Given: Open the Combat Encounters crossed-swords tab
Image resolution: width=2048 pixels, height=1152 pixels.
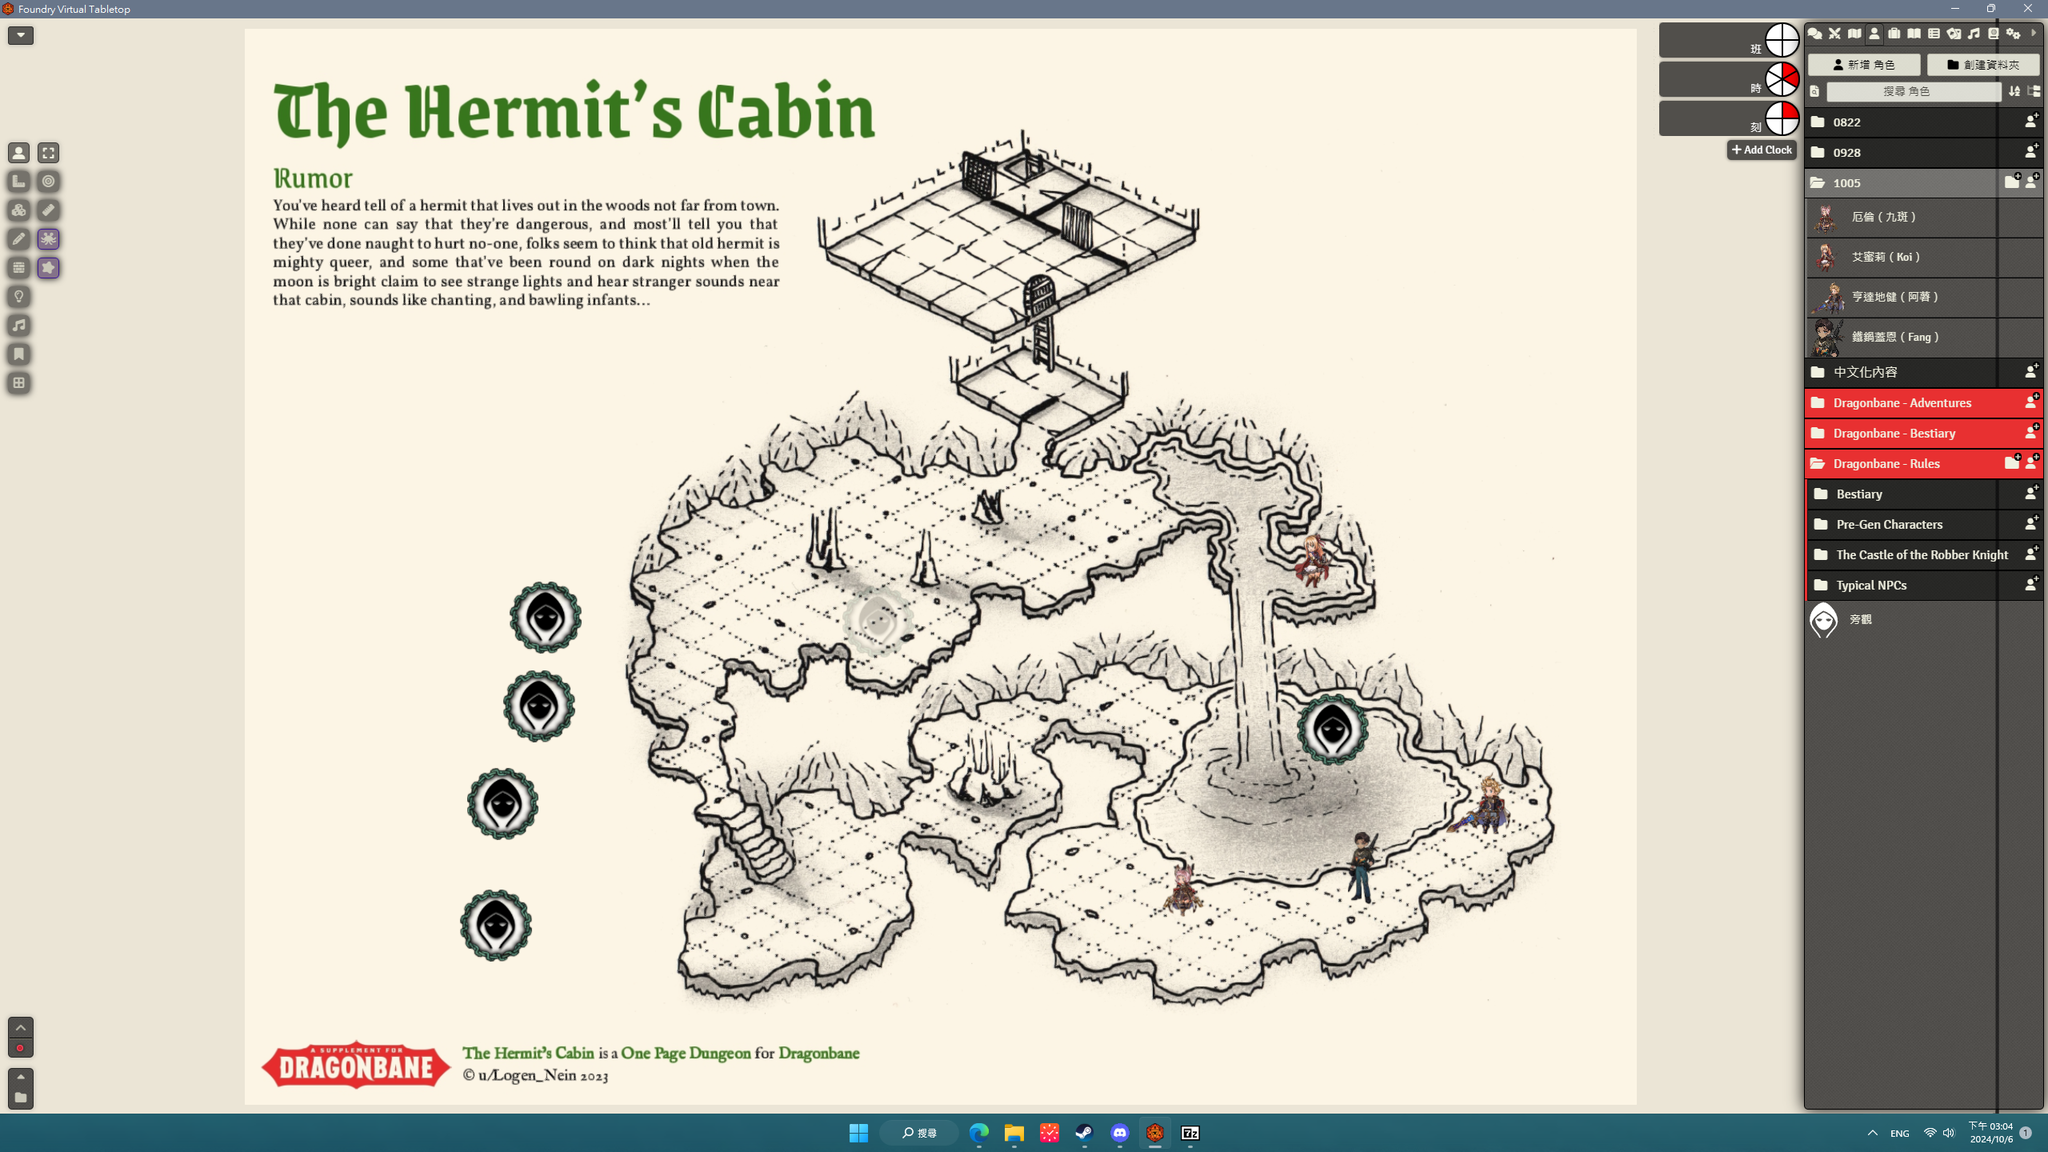Looking at the screenshot, I should point(1834,34).
